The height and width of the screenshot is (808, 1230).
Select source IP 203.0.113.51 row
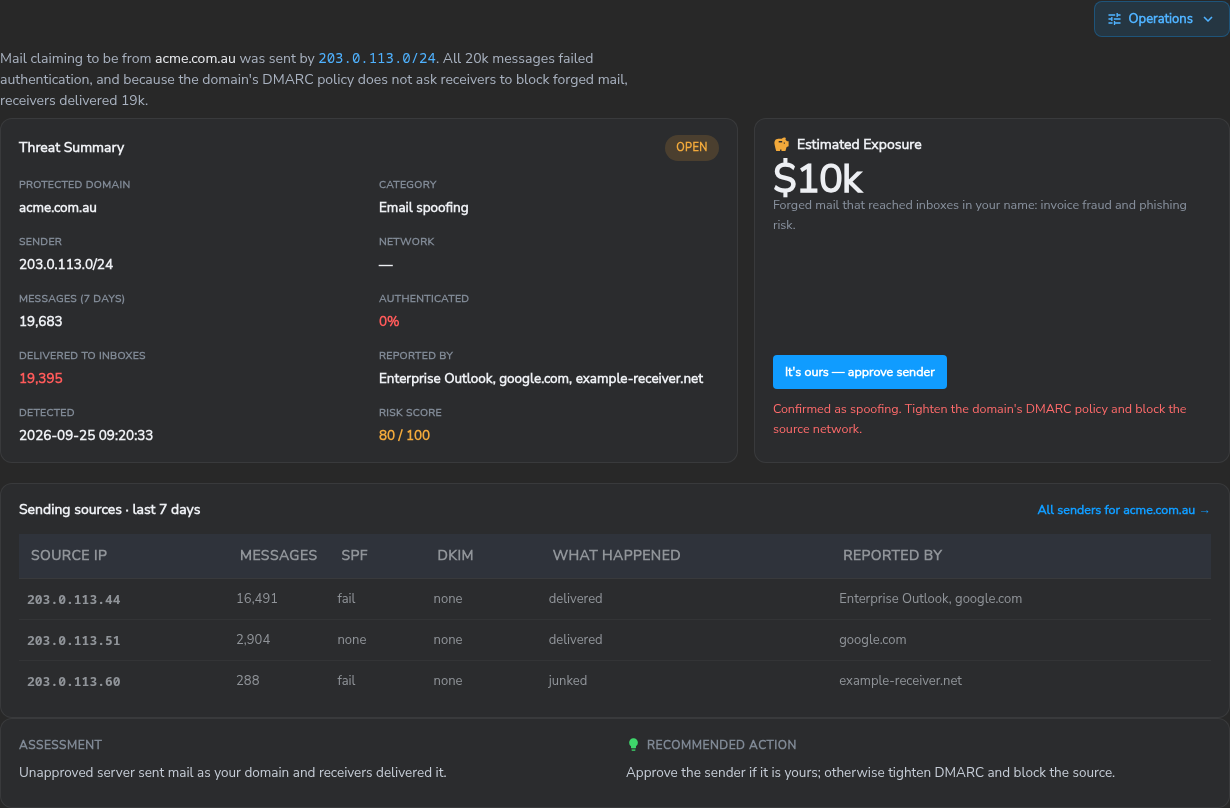[614, 640]
